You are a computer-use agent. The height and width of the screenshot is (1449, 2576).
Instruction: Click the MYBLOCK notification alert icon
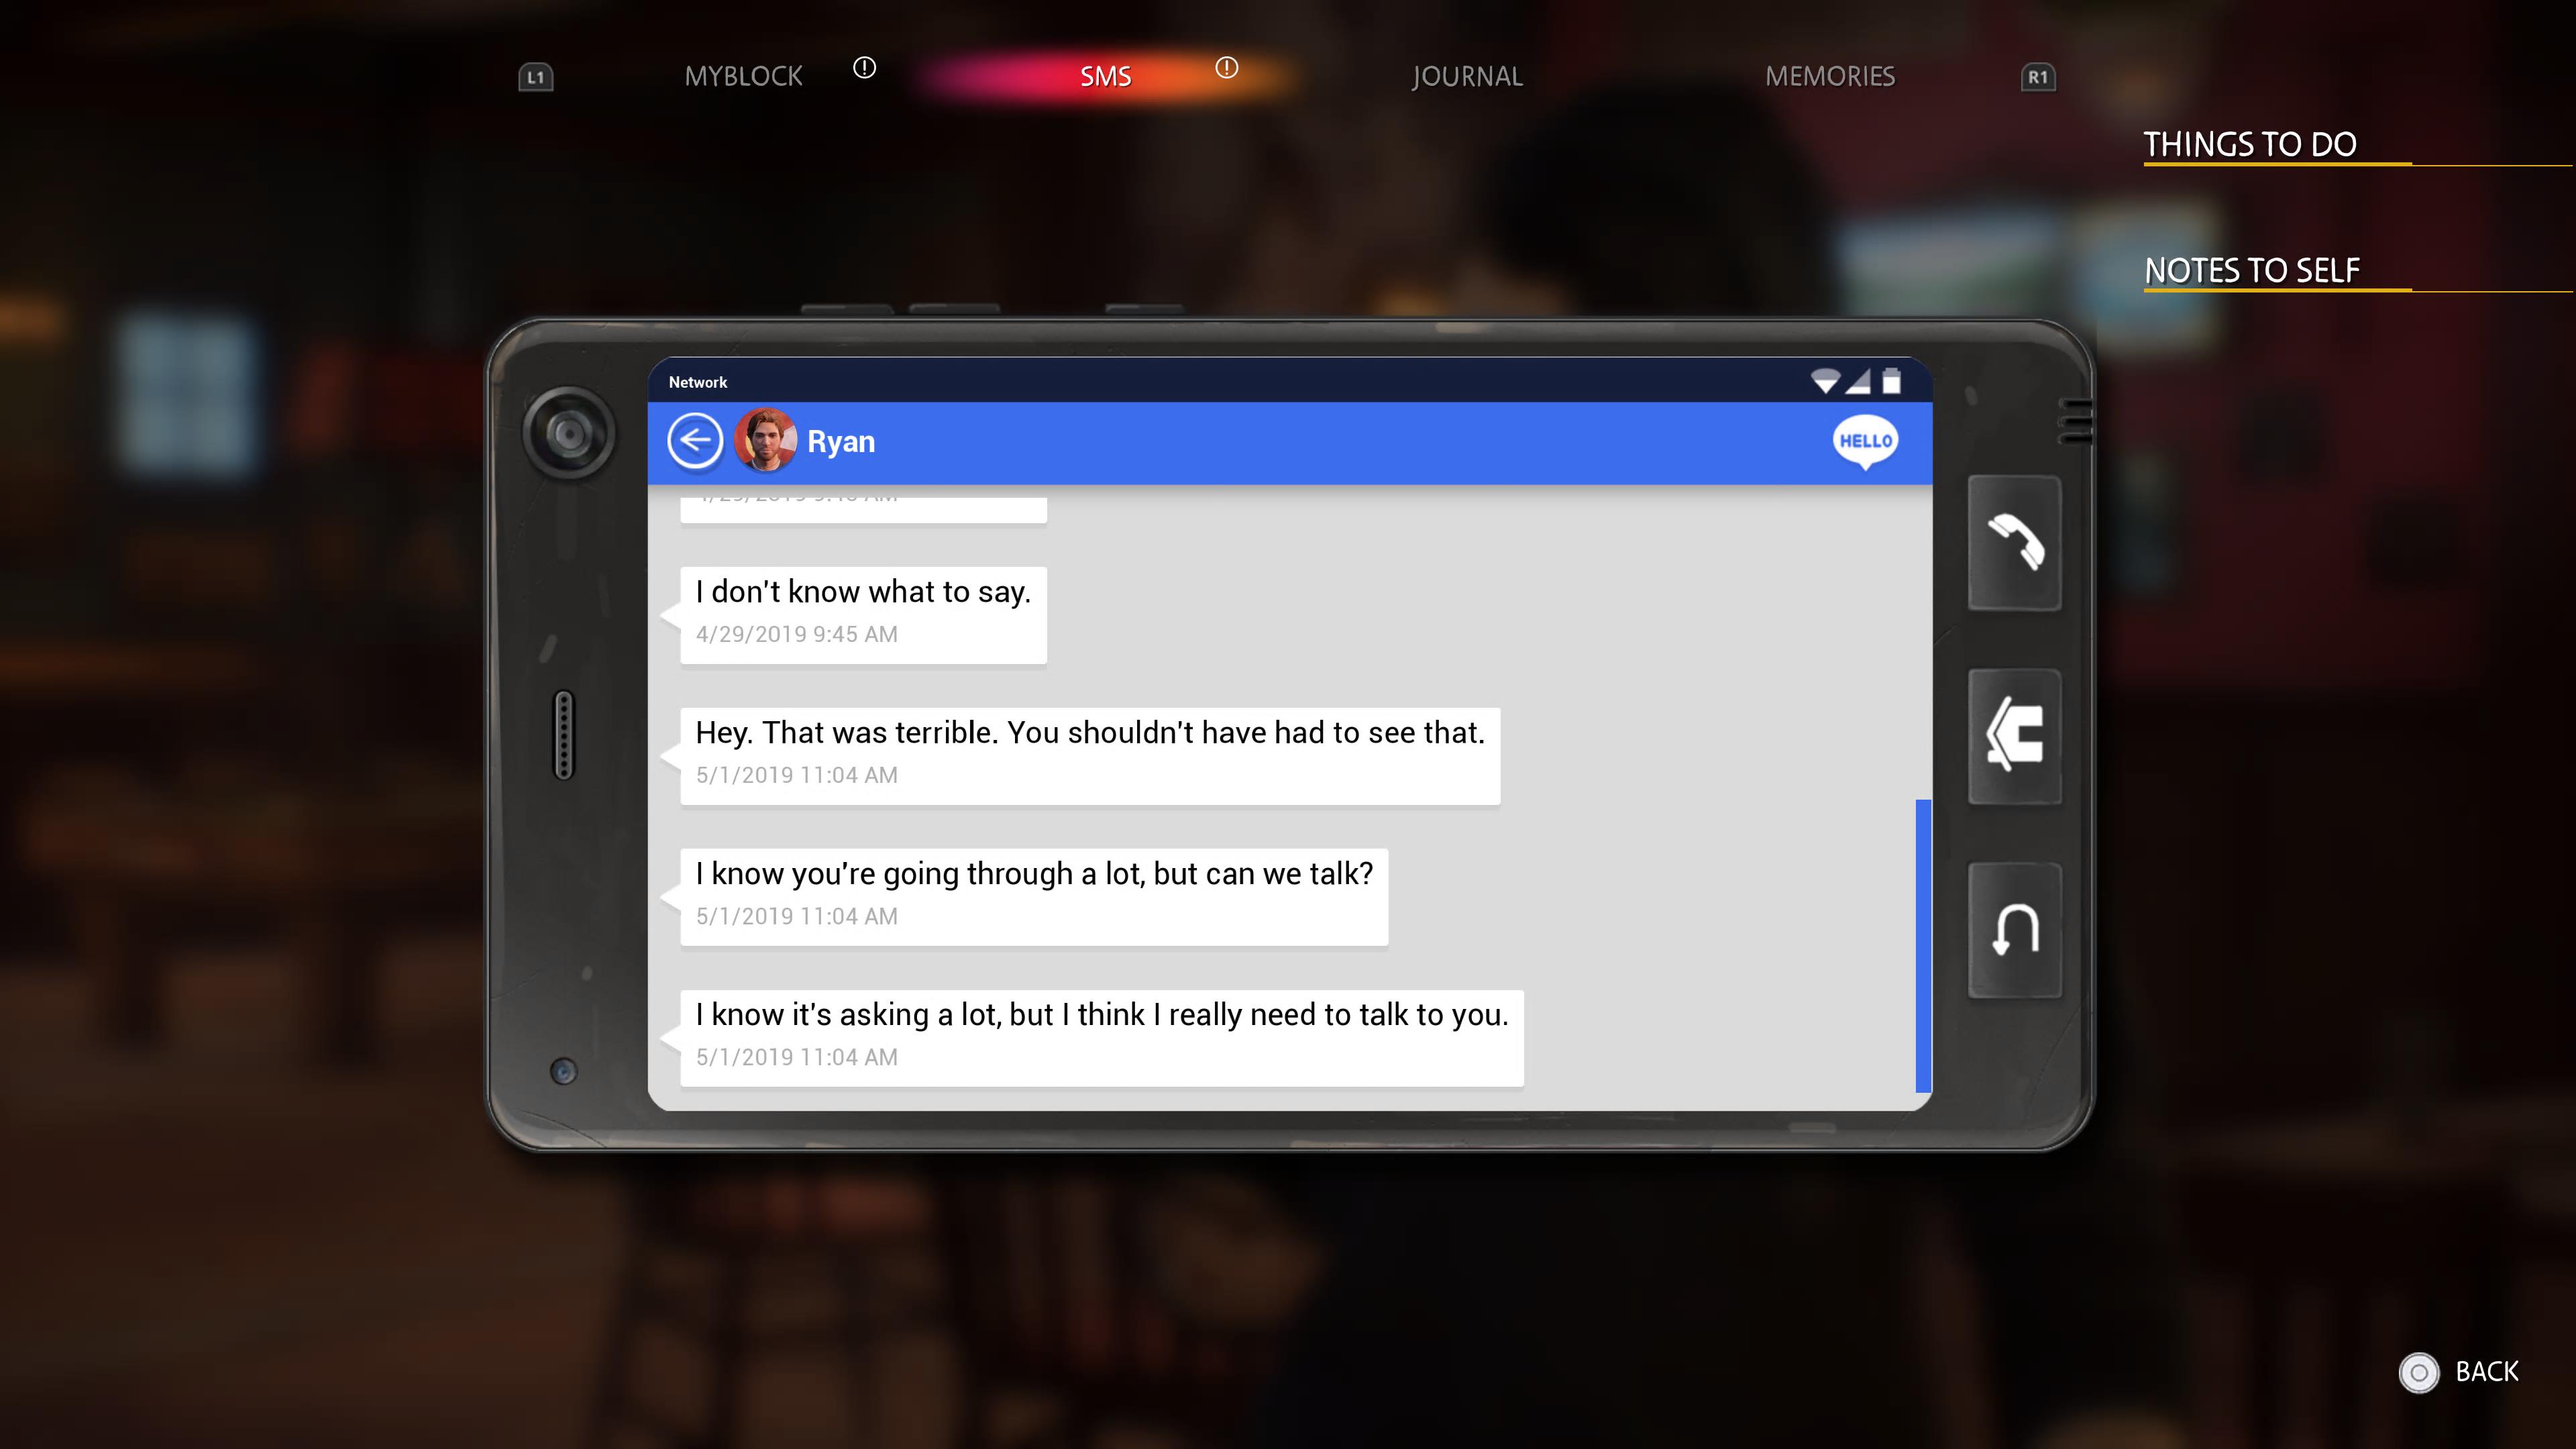[864, 68]
